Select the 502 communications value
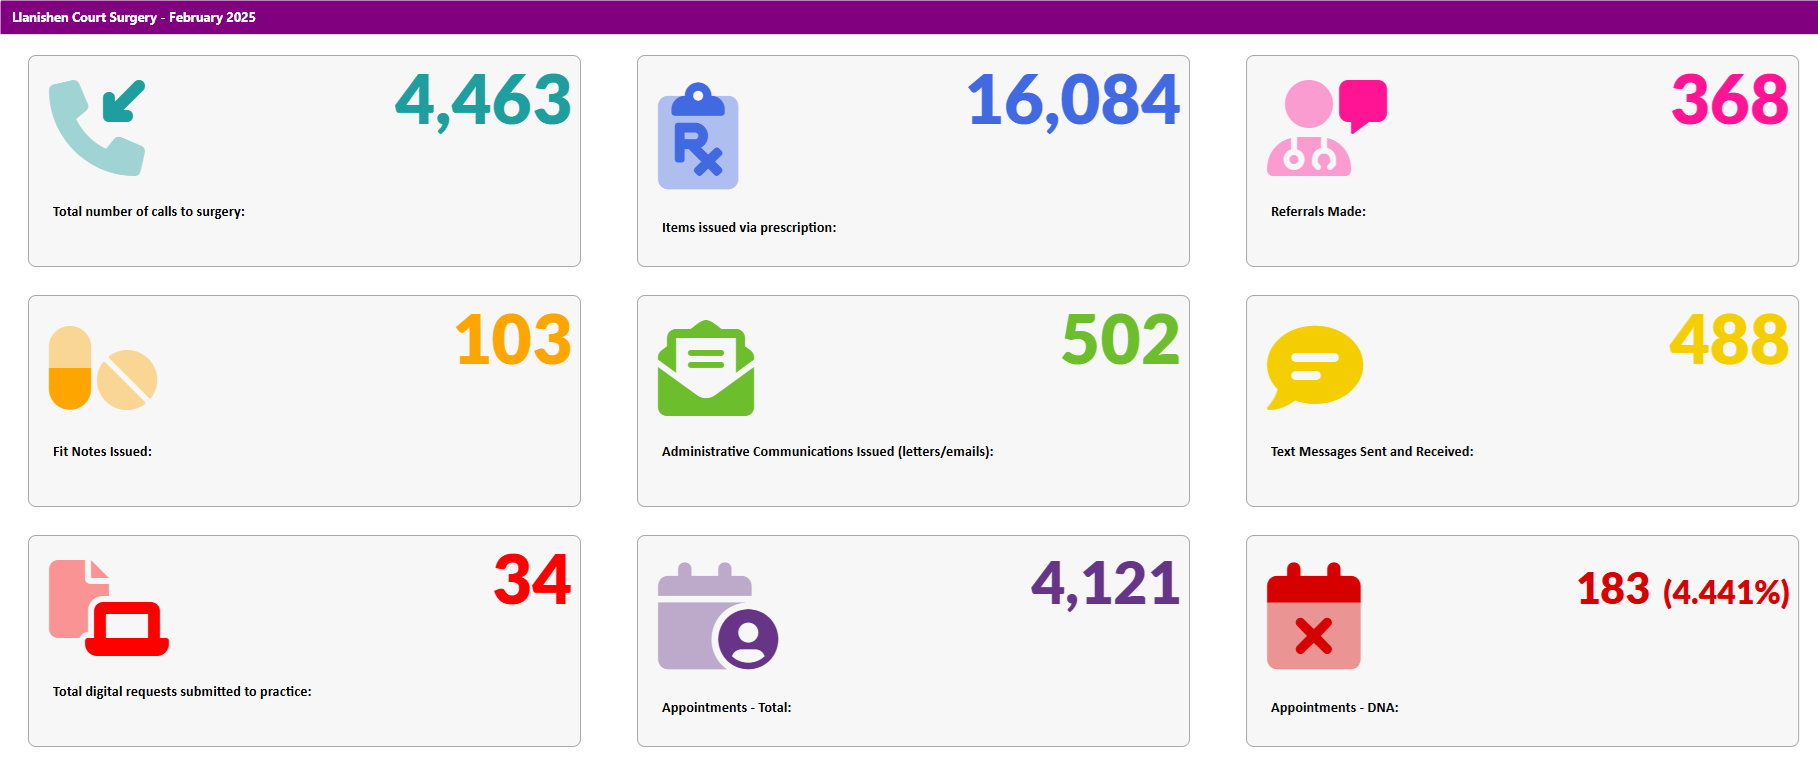This screenshot has width=1818, height=762. point(1121,340)
